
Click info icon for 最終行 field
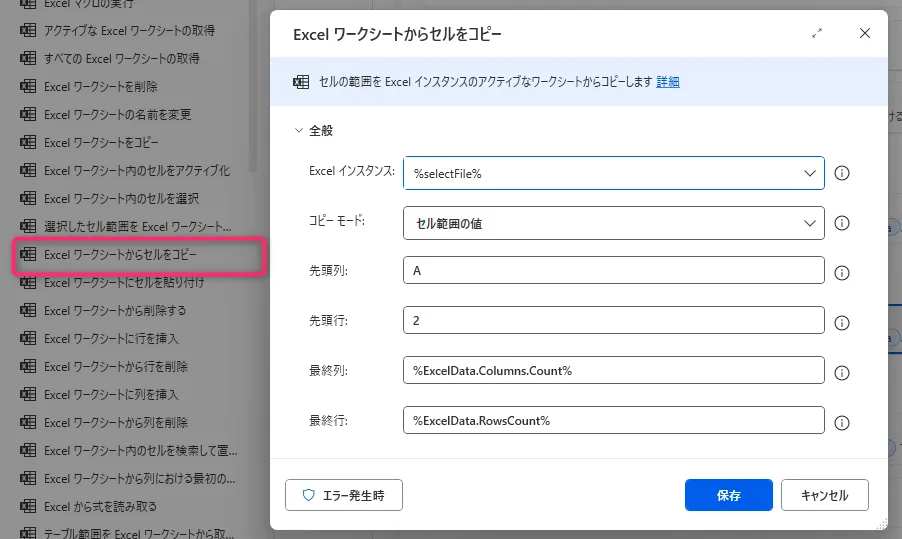pos(842,421)
